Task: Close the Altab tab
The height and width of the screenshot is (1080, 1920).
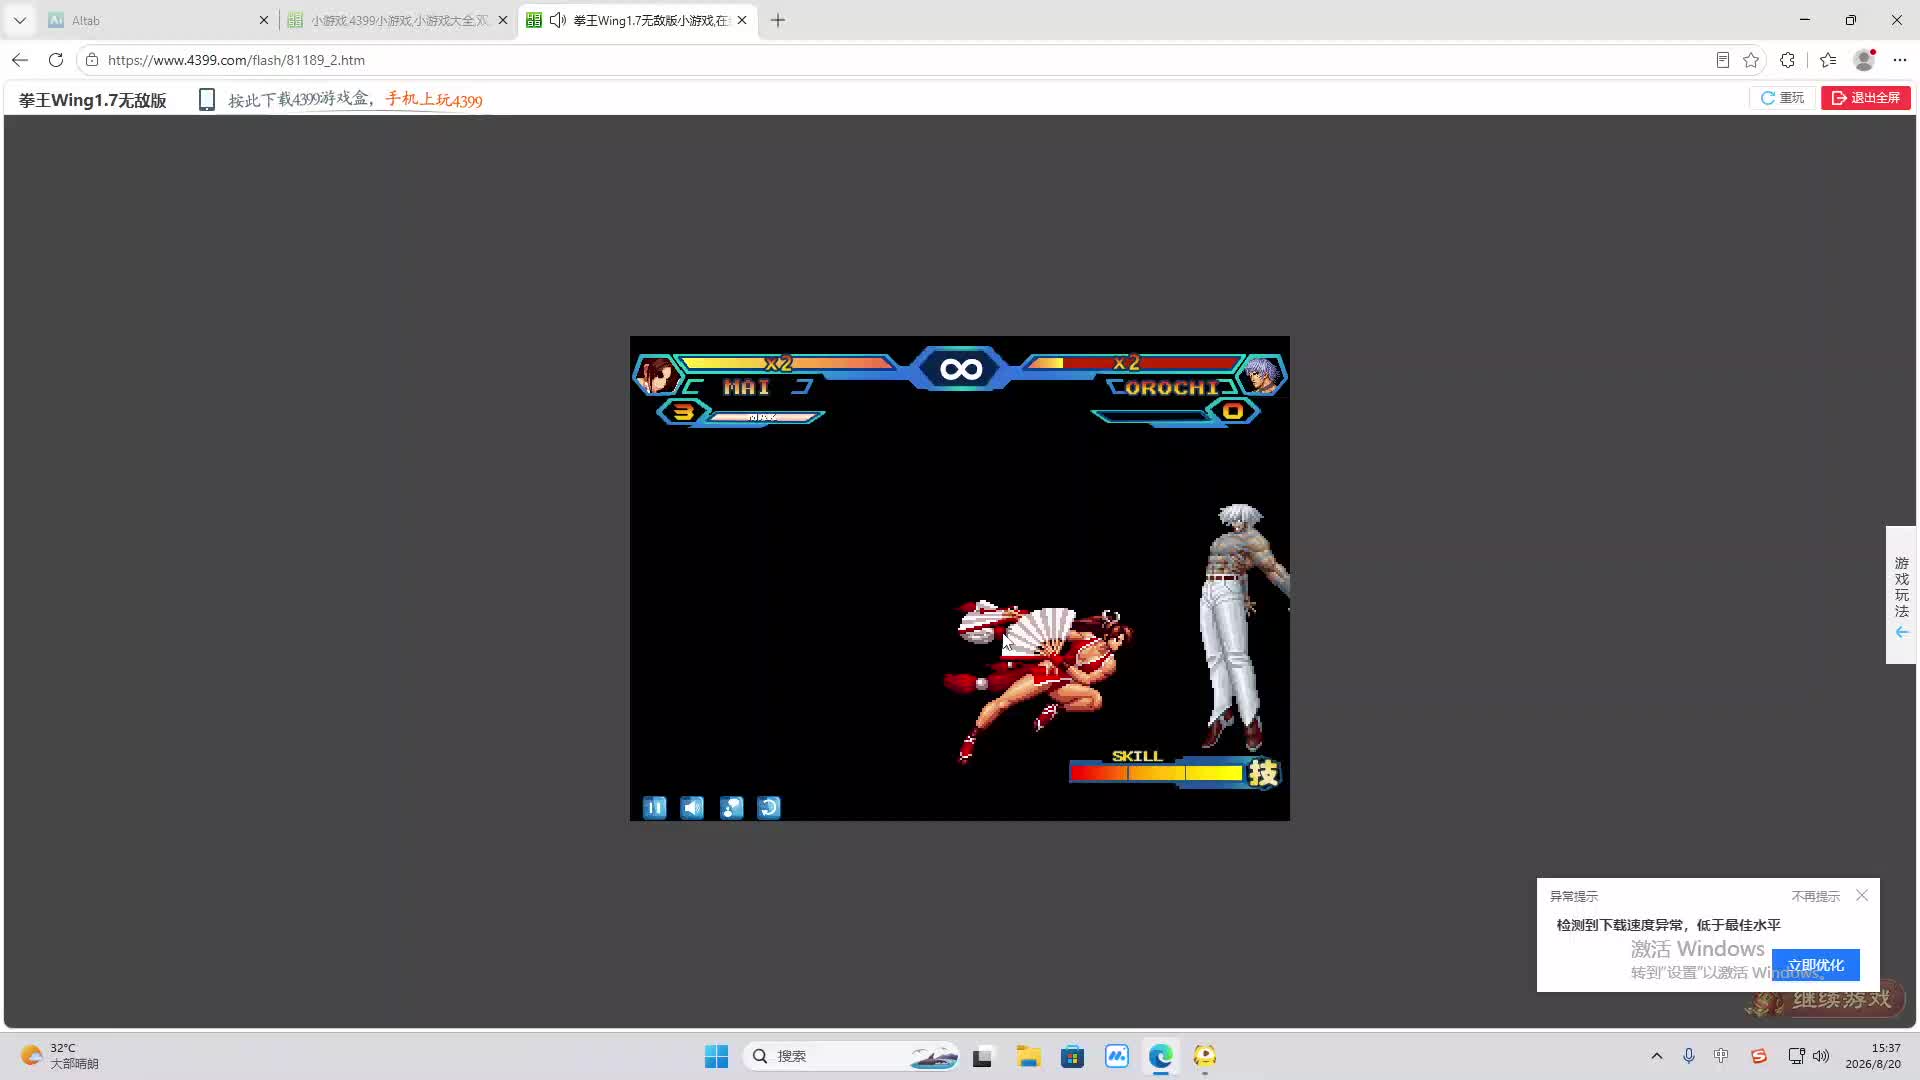Action: (264, 20)
